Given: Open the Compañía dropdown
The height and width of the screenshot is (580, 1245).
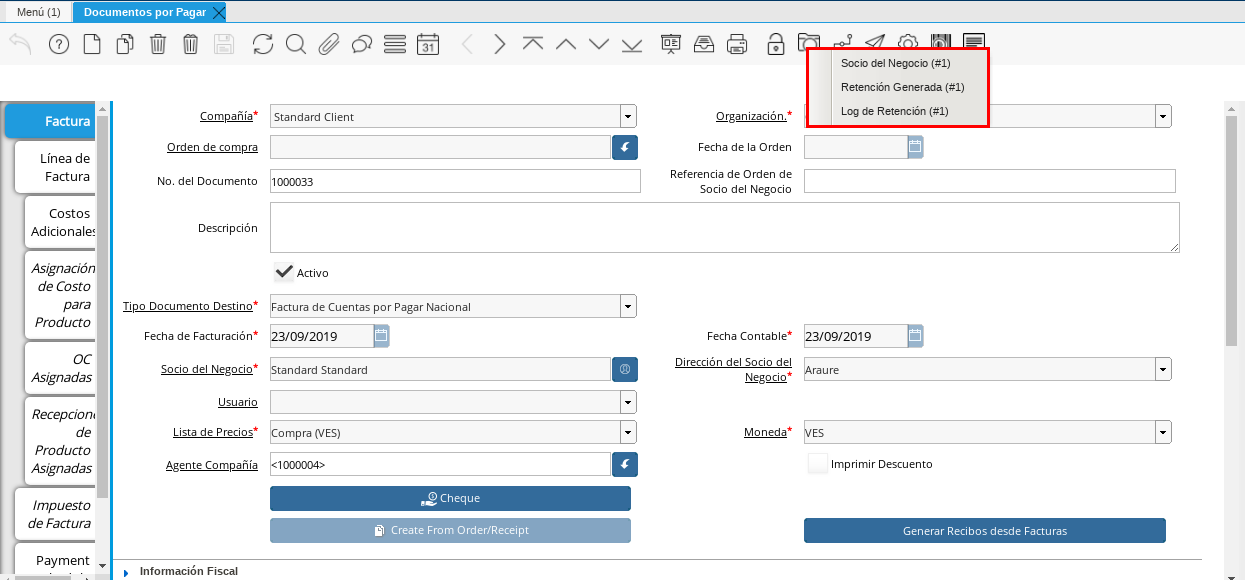Looking at the screenshot, I should point(627,117).
